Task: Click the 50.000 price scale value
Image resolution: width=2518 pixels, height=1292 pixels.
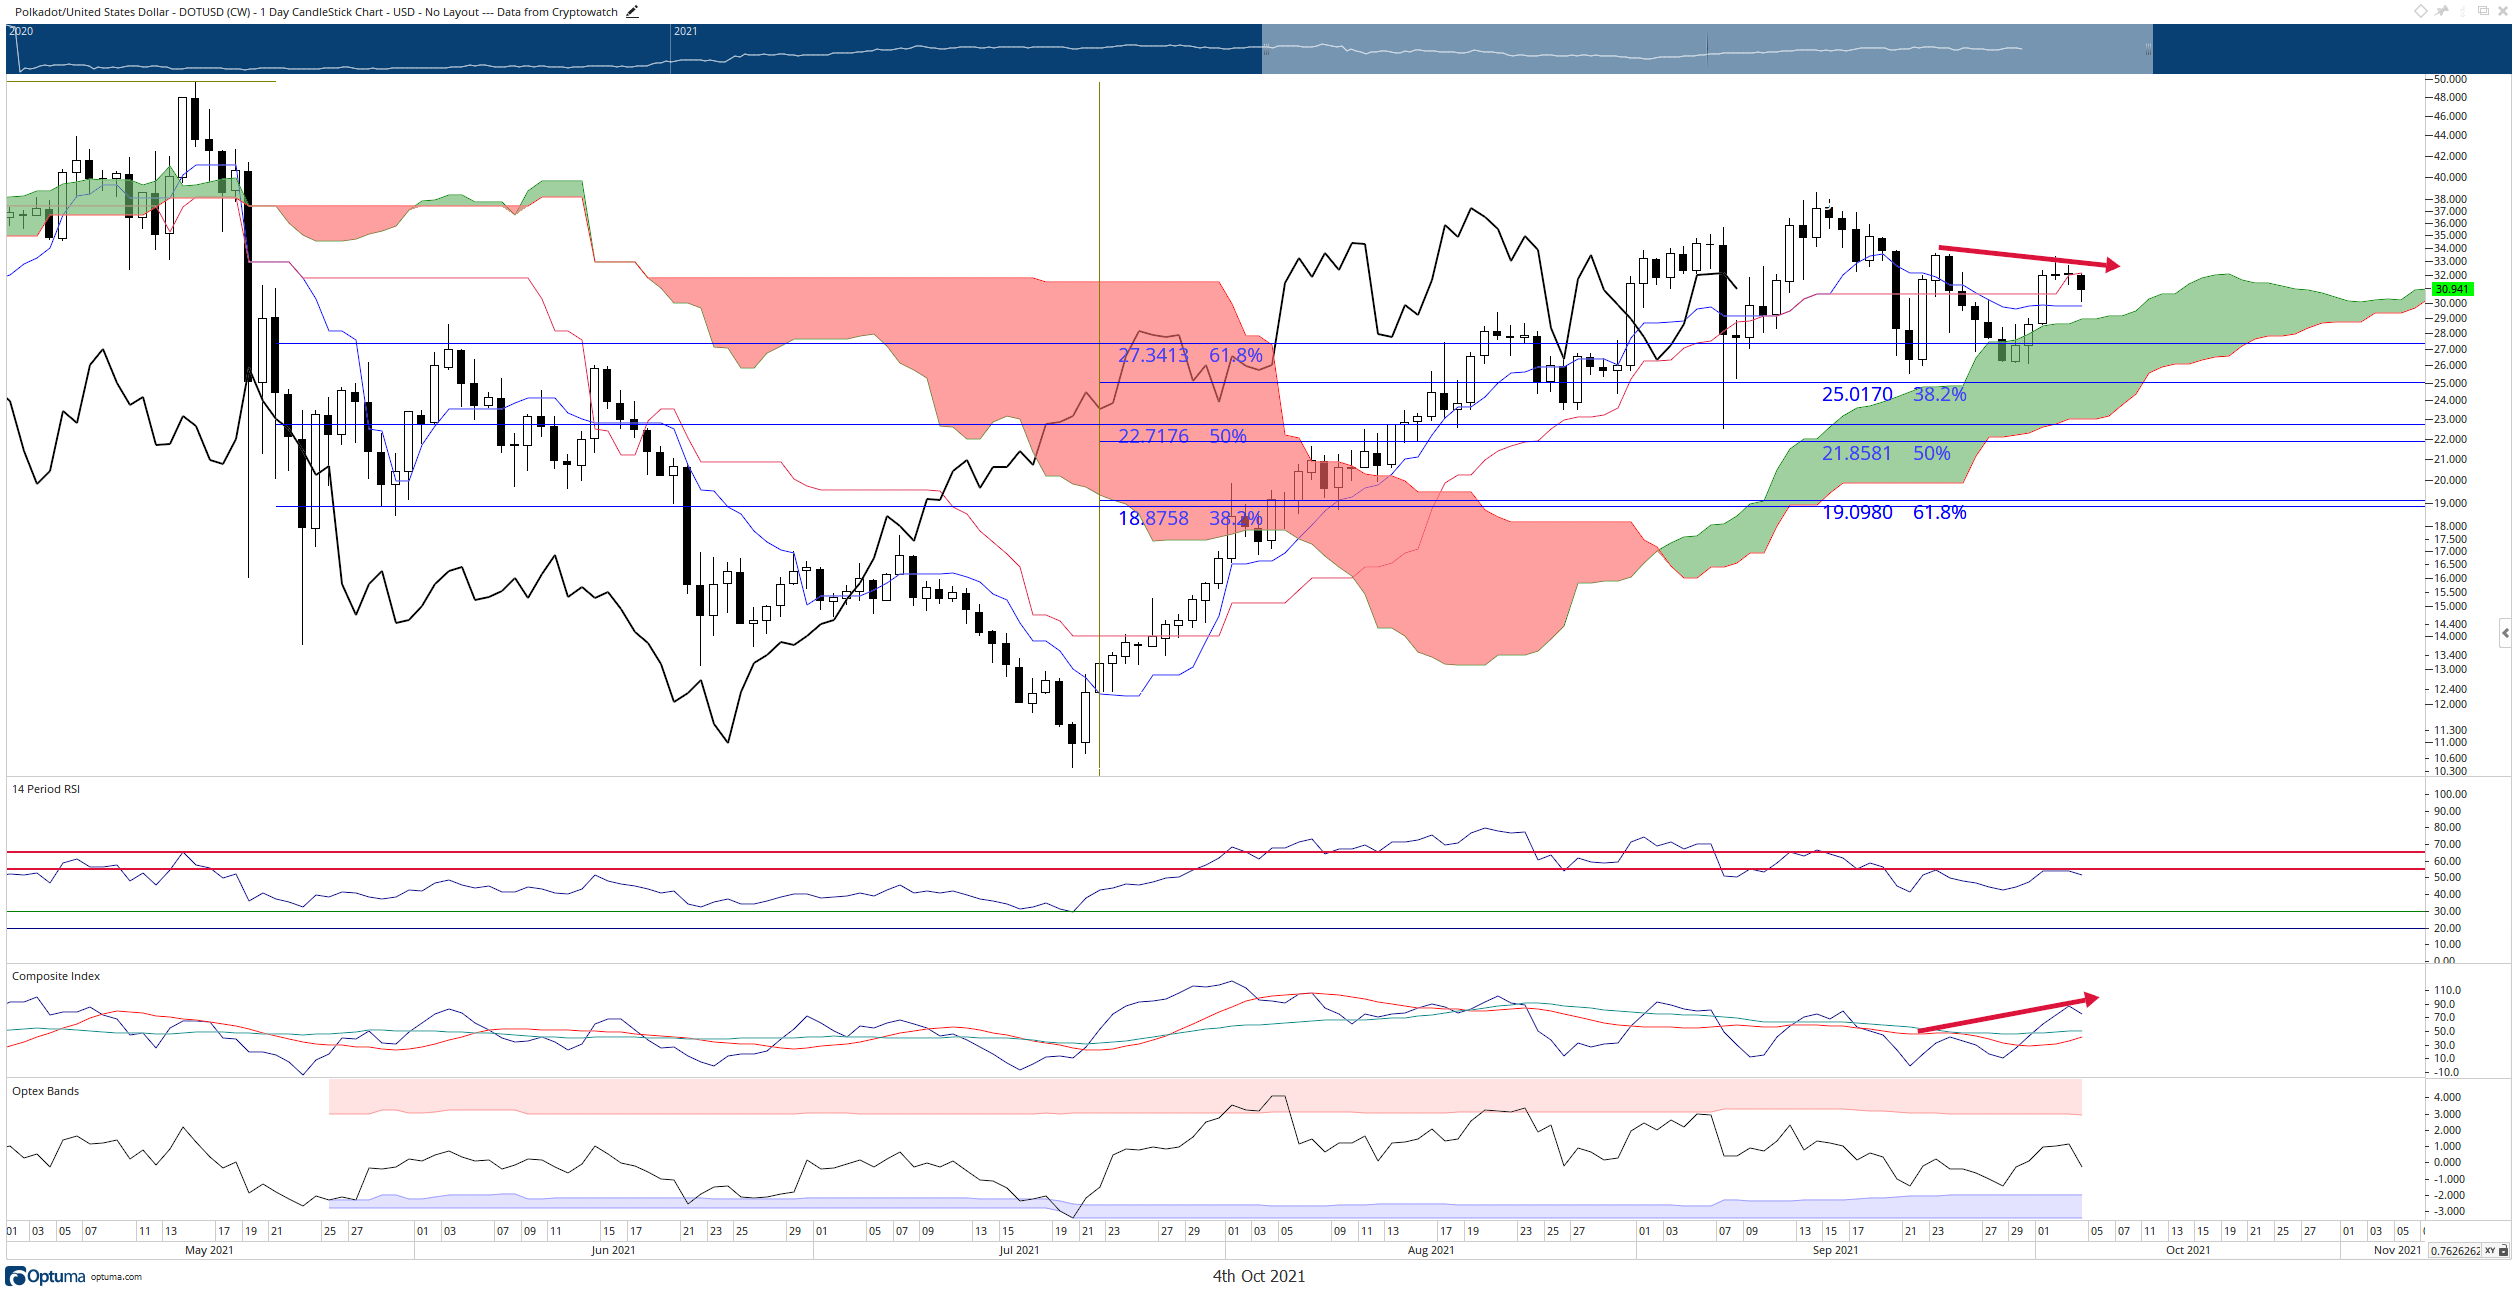Action: tap(2450, 79)
